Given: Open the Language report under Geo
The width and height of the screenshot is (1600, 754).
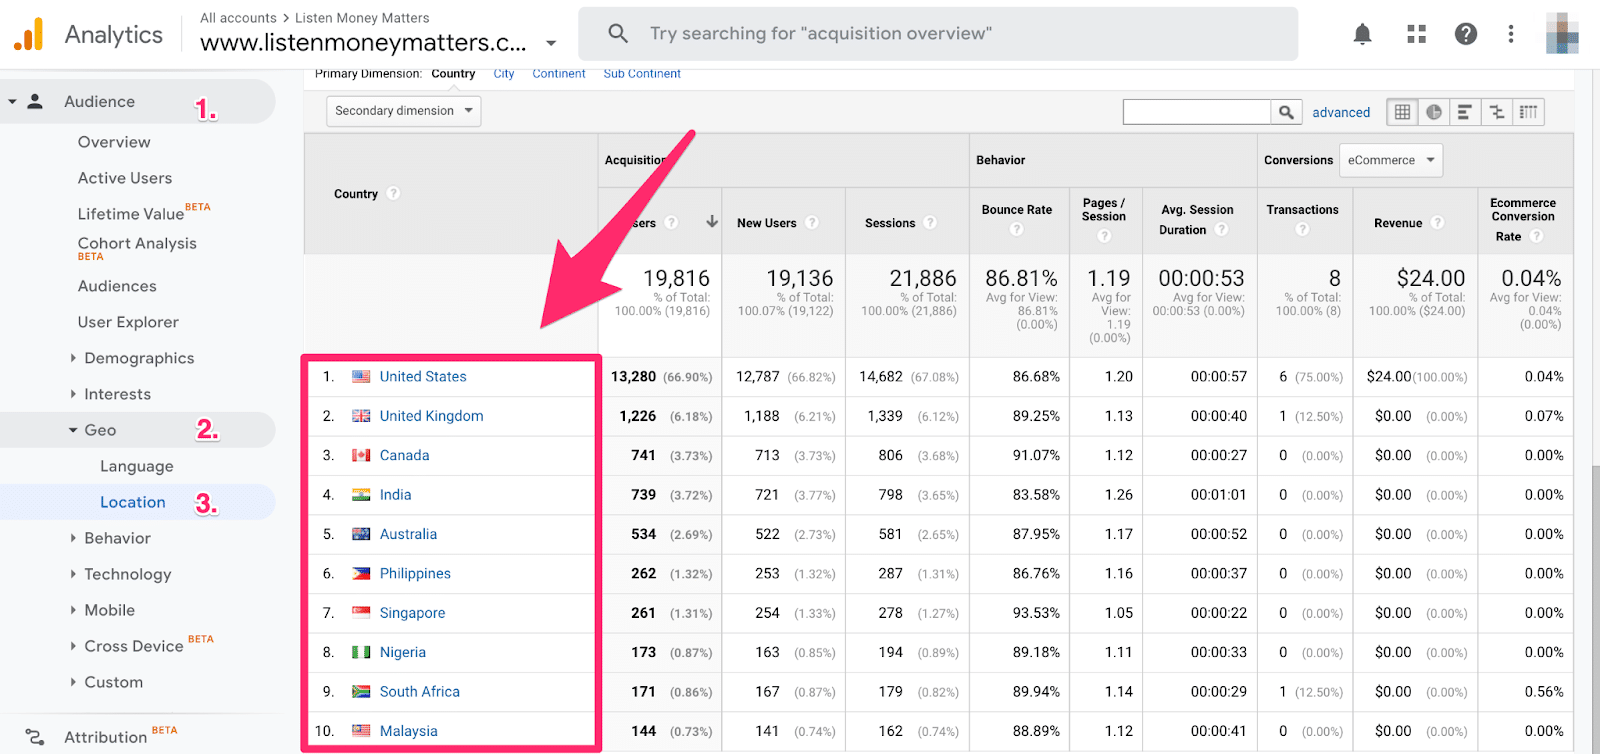Looking at the screenshot, I should click(137, 466).
